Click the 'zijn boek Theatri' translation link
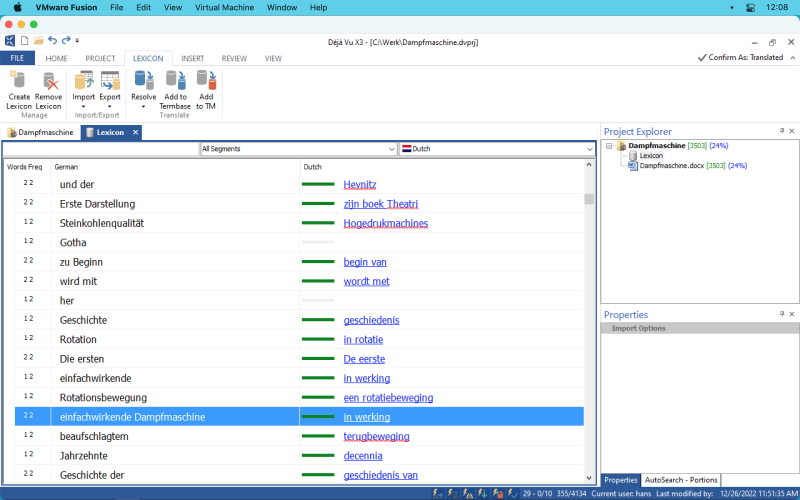Viewport: 800px width, 500px height. click(x=381, y=204)
